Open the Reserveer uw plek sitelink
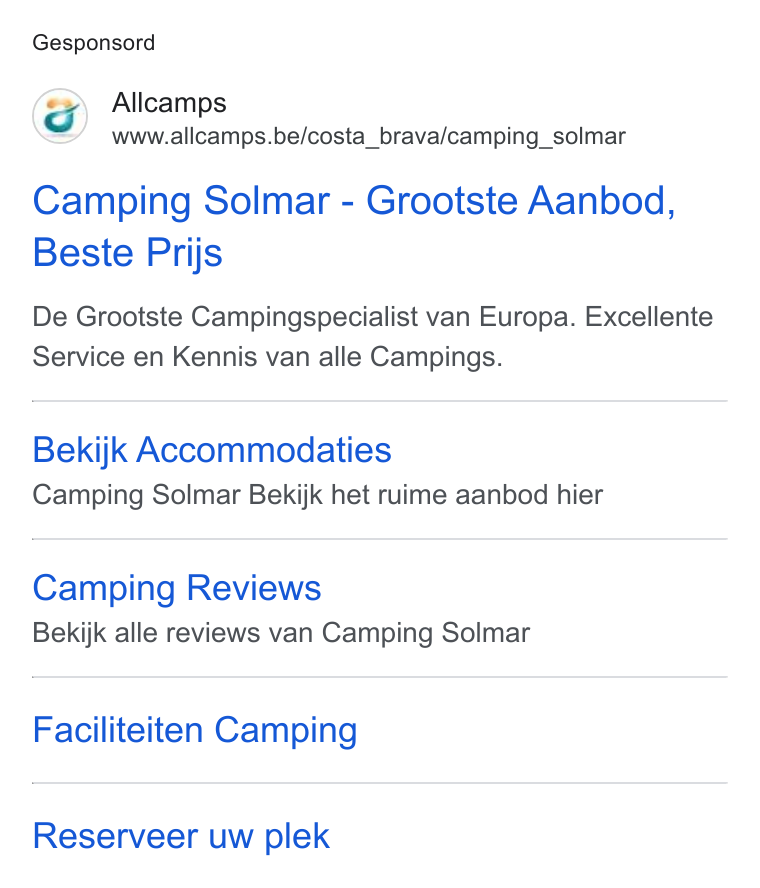This screenshot has height=888, width=760. [x=181, y=836]
